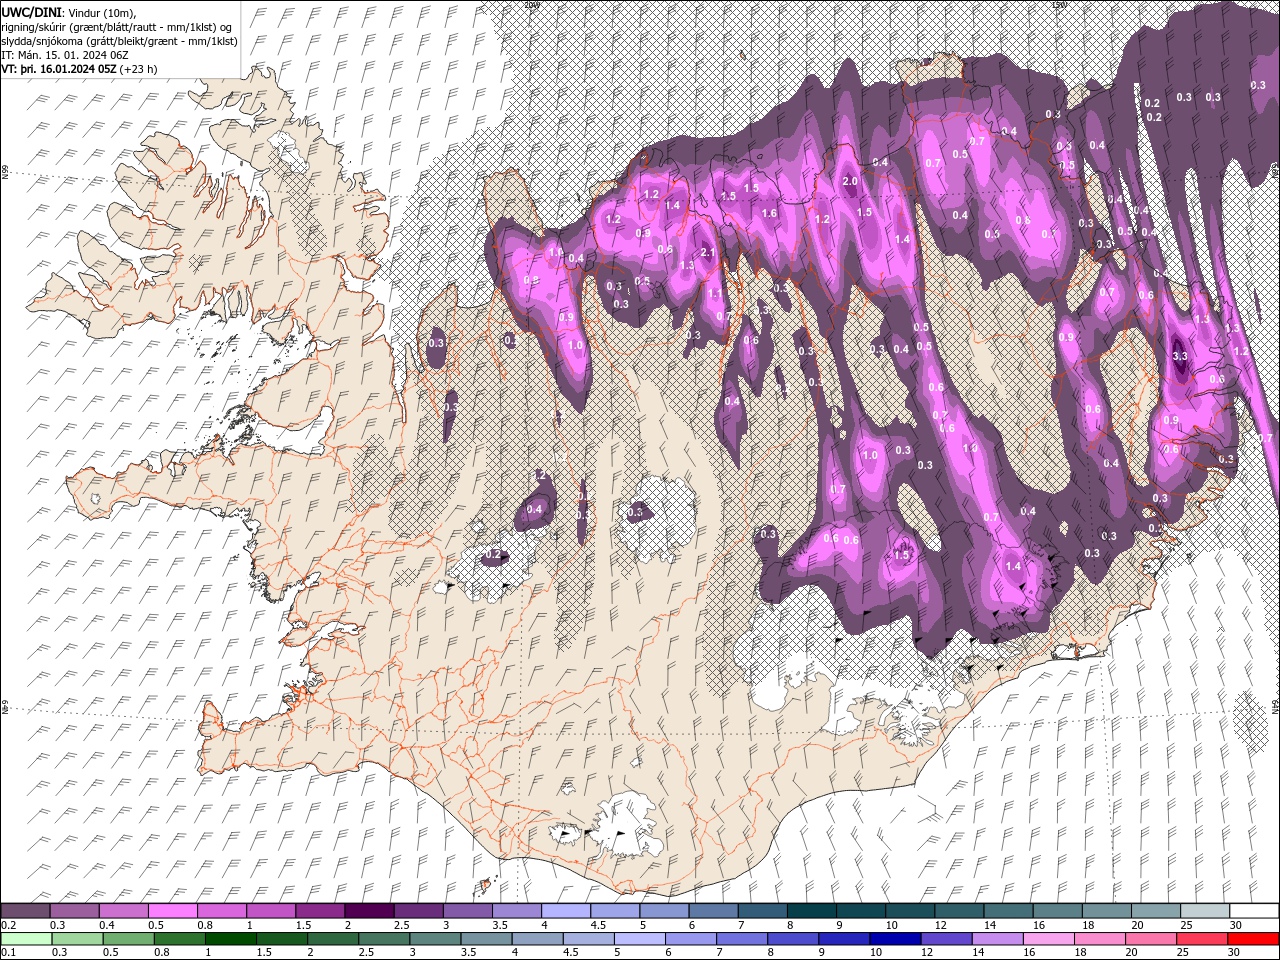Click the white swatch ending the snow scale

pos(1254,911)
